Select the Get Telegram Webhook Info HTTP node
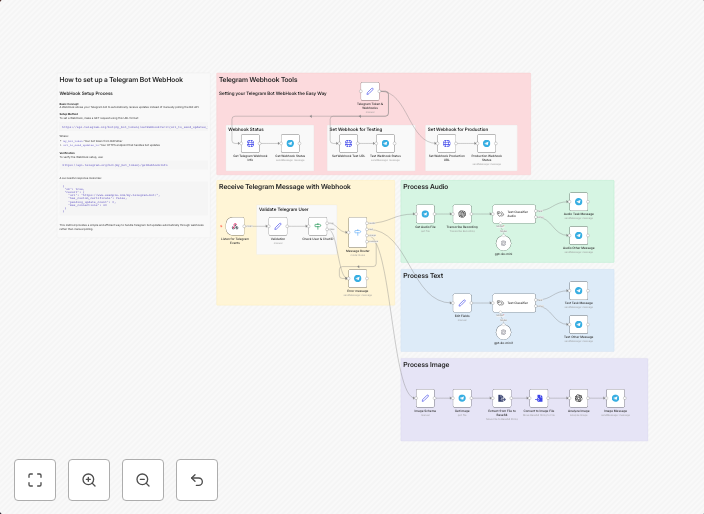 [x=249, y=143]
